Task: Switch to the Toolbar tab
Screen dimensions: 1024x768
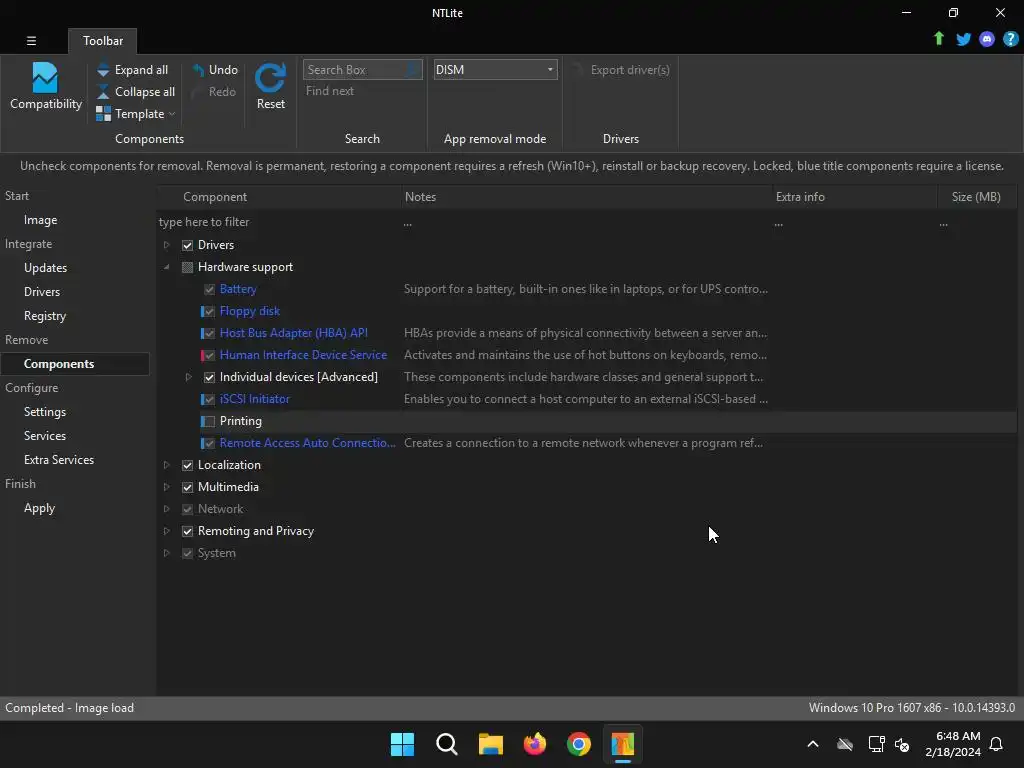Action: click(x=103, y=40)
